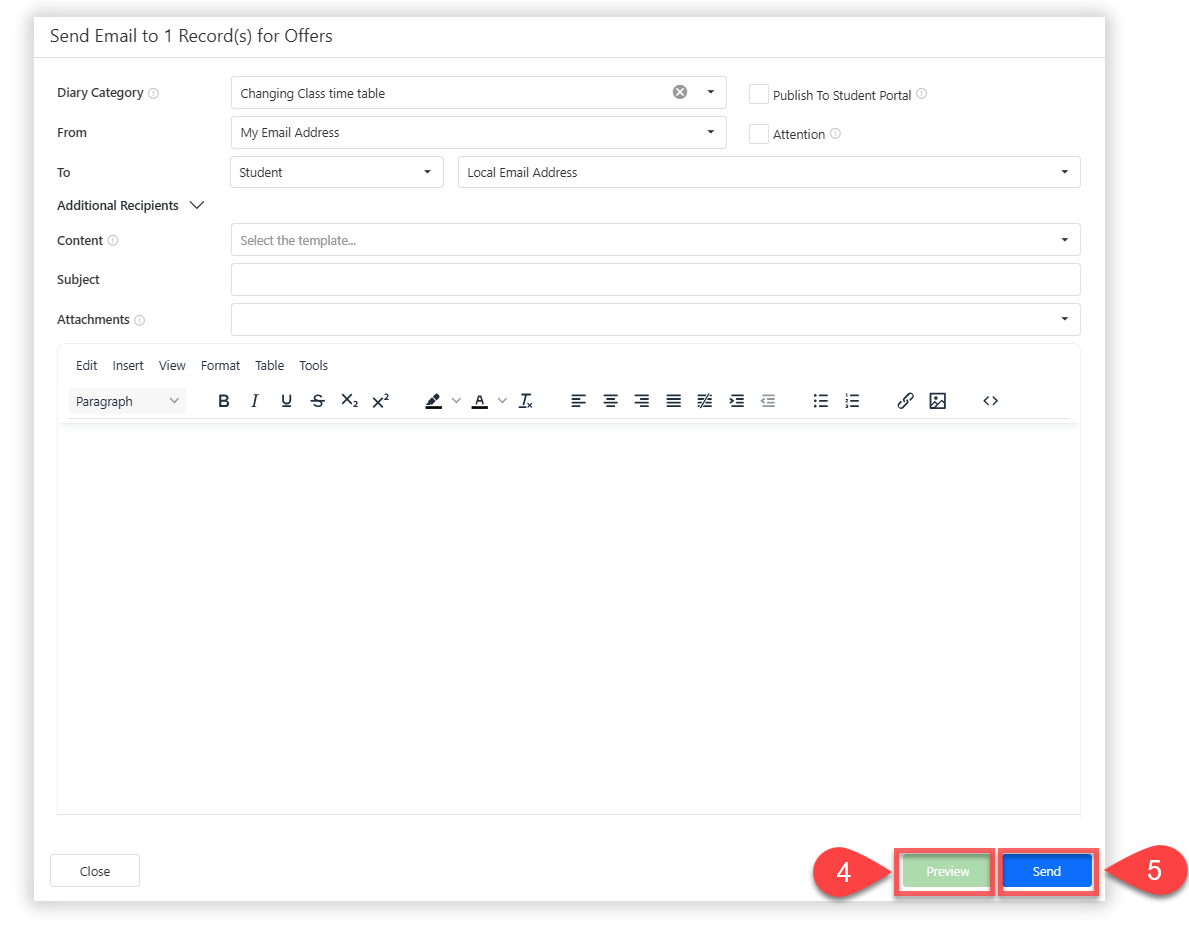Insert a bulleted list
This screenshot has height=926, width=1189.
pyautogui.click(x=821, y=401)
